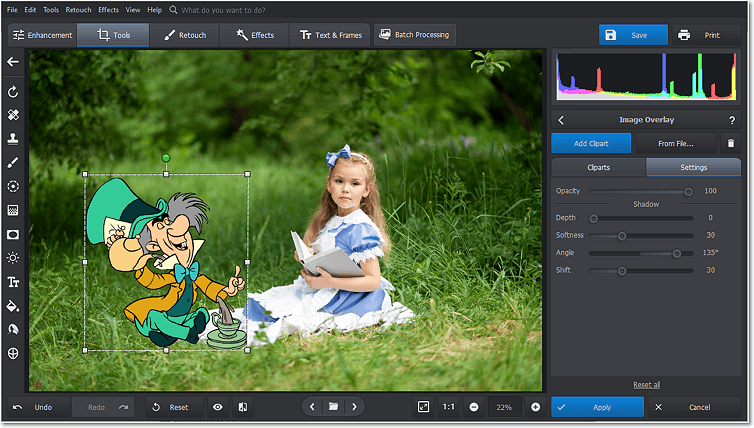Click Add Clipart button
754x428 pixels.
pos(591,143)
